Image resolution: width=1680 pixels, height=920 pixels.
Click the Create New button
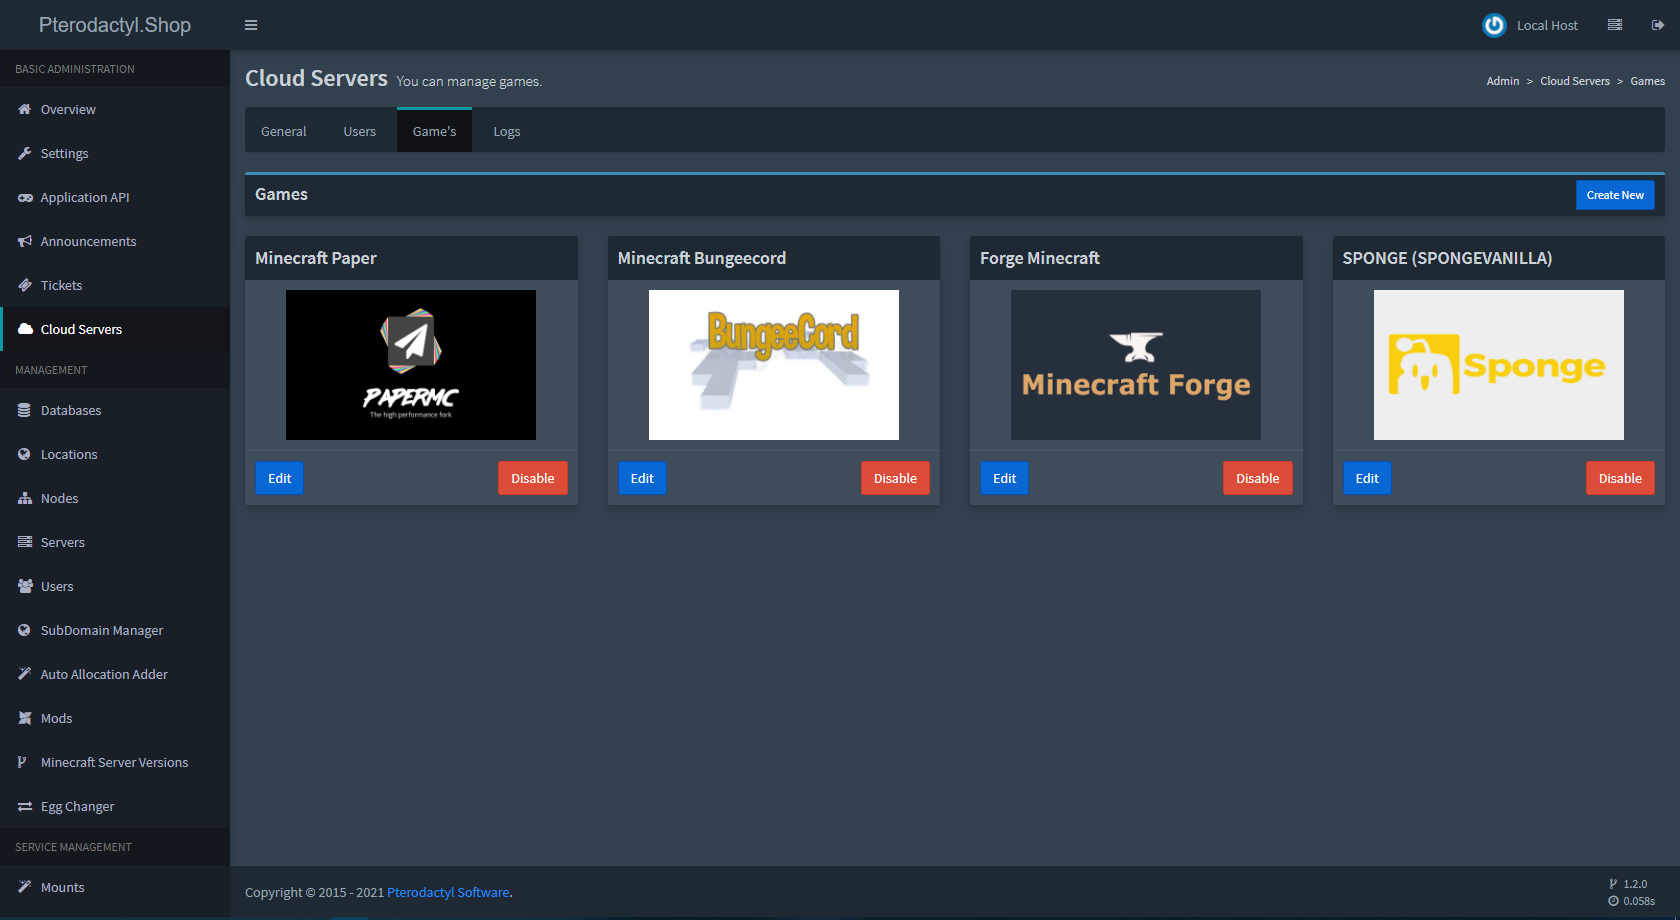1614,195
